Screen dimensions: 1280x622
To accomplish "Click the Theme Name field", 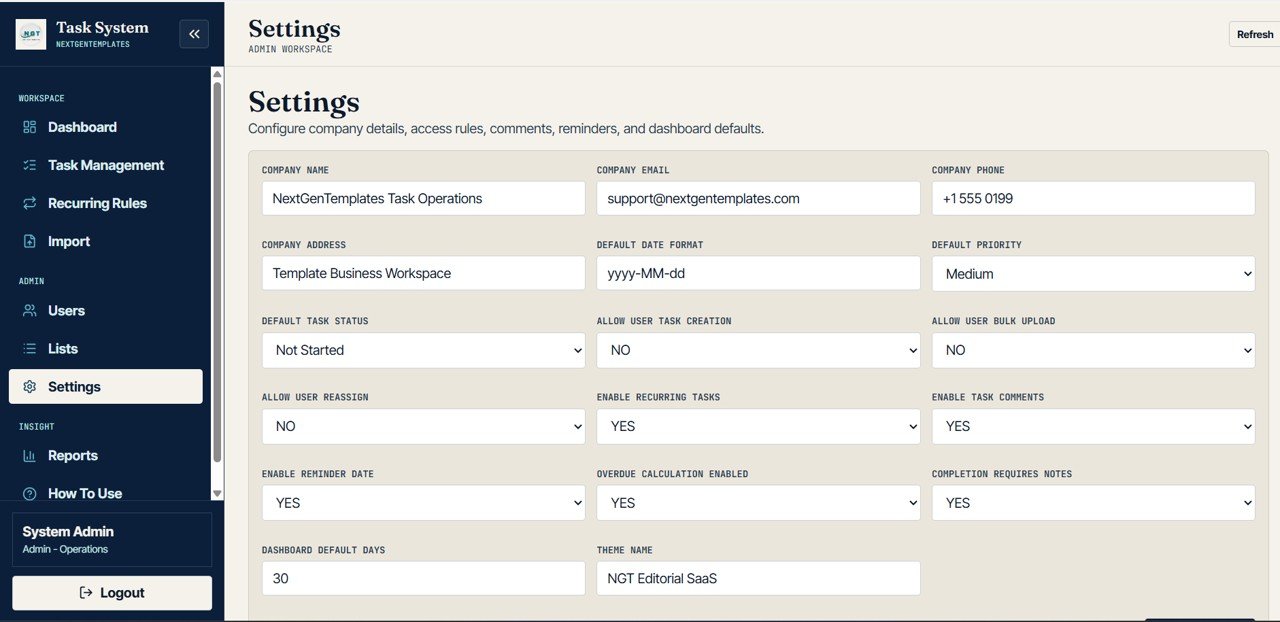I will click(758, 578).
